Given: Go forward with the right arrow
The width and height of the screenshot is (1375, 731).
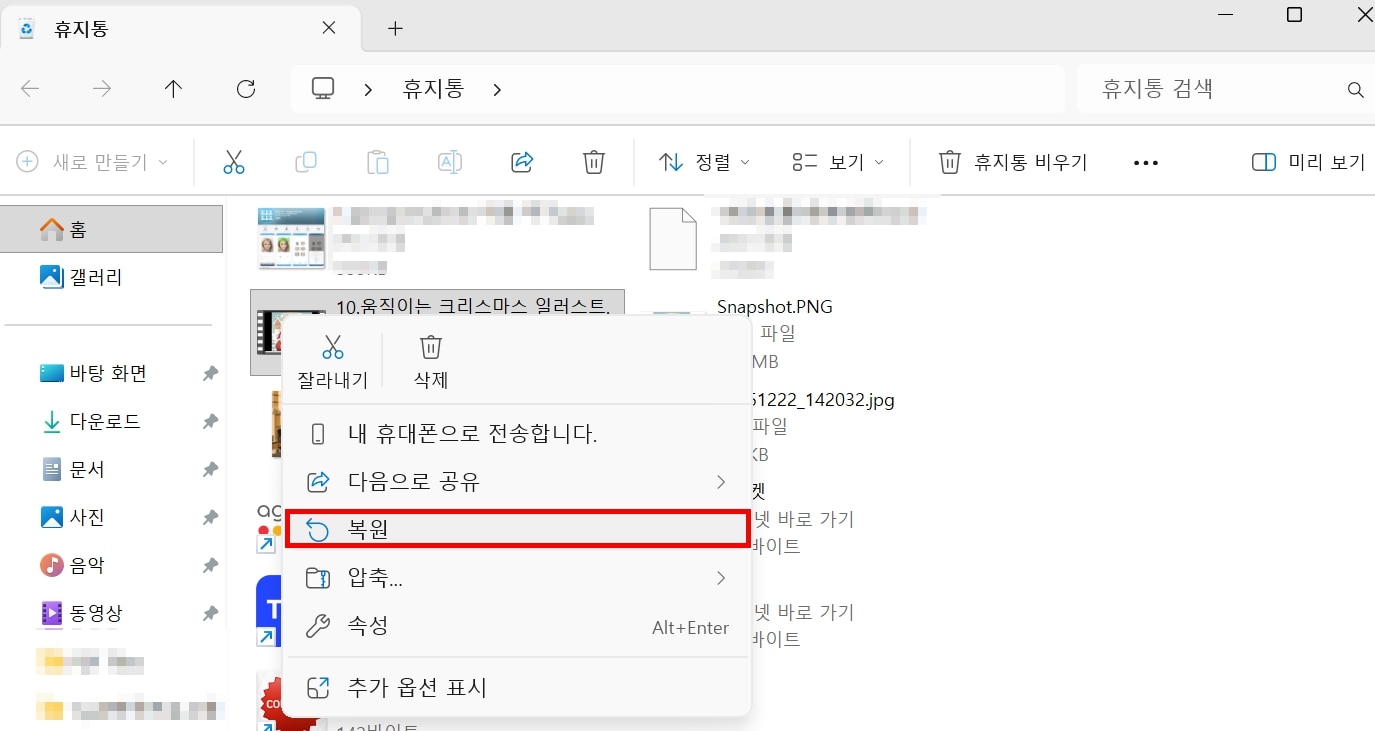Looking at the screenshot, I should click(102, 89).
